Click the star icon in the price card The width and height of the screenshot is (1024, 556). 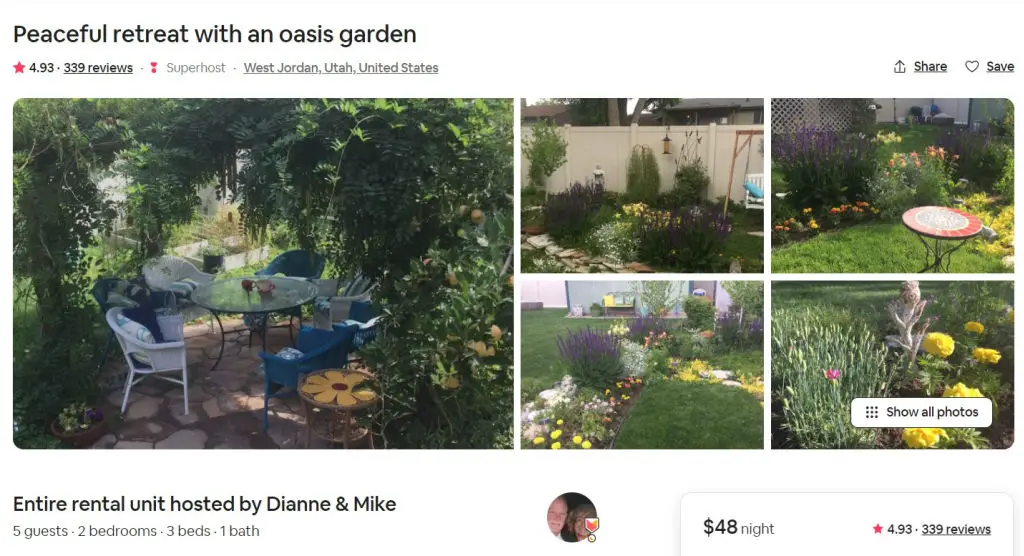(x=878, y=529)
